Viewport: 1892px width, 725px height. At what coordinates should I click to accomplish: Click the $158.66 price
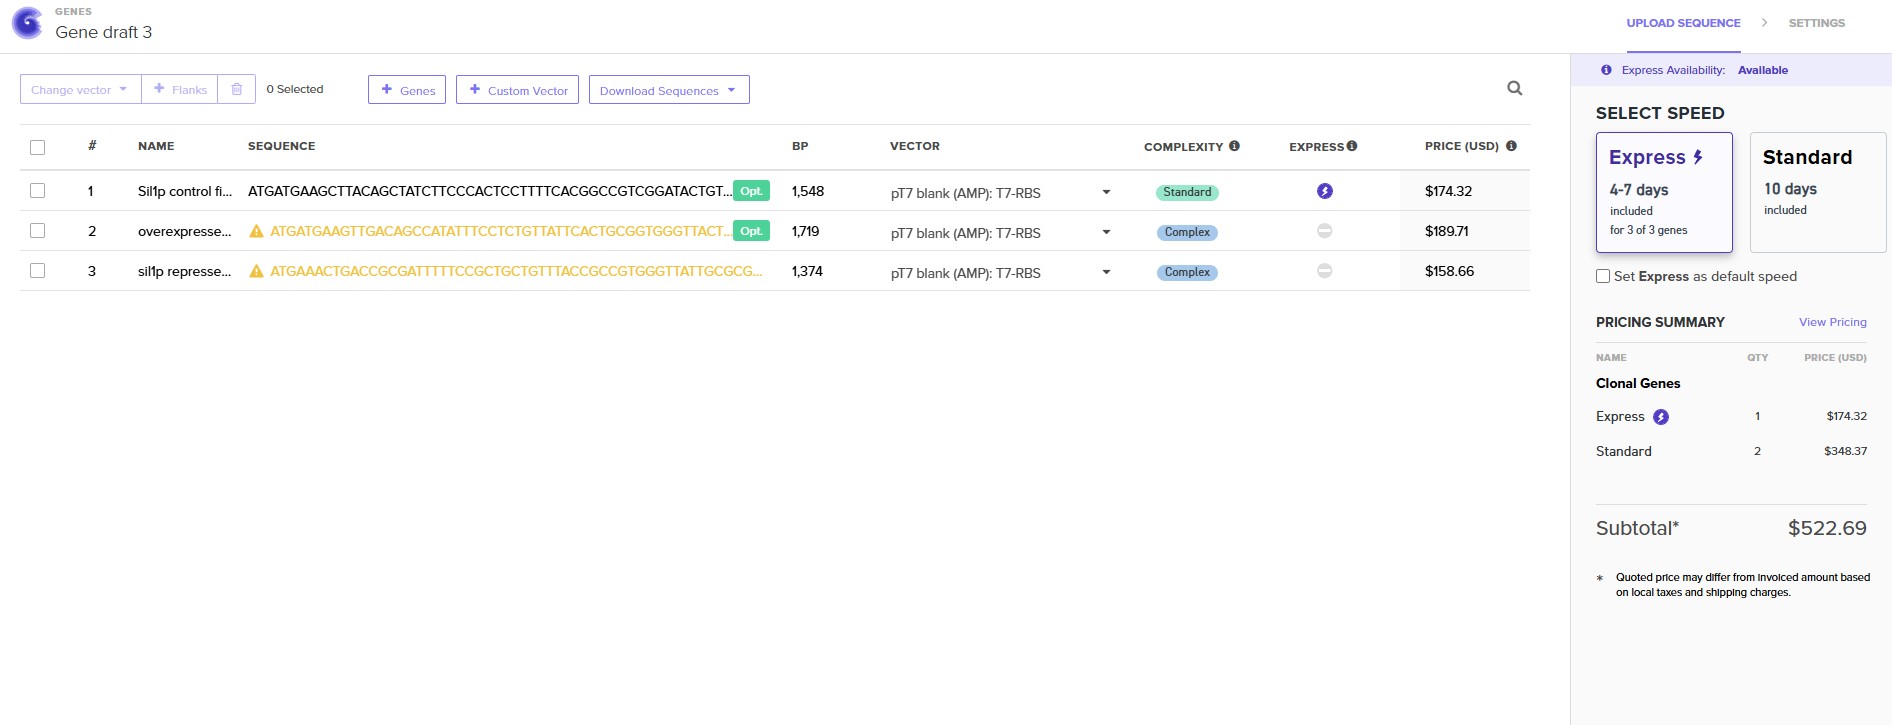coord(1449,271)
